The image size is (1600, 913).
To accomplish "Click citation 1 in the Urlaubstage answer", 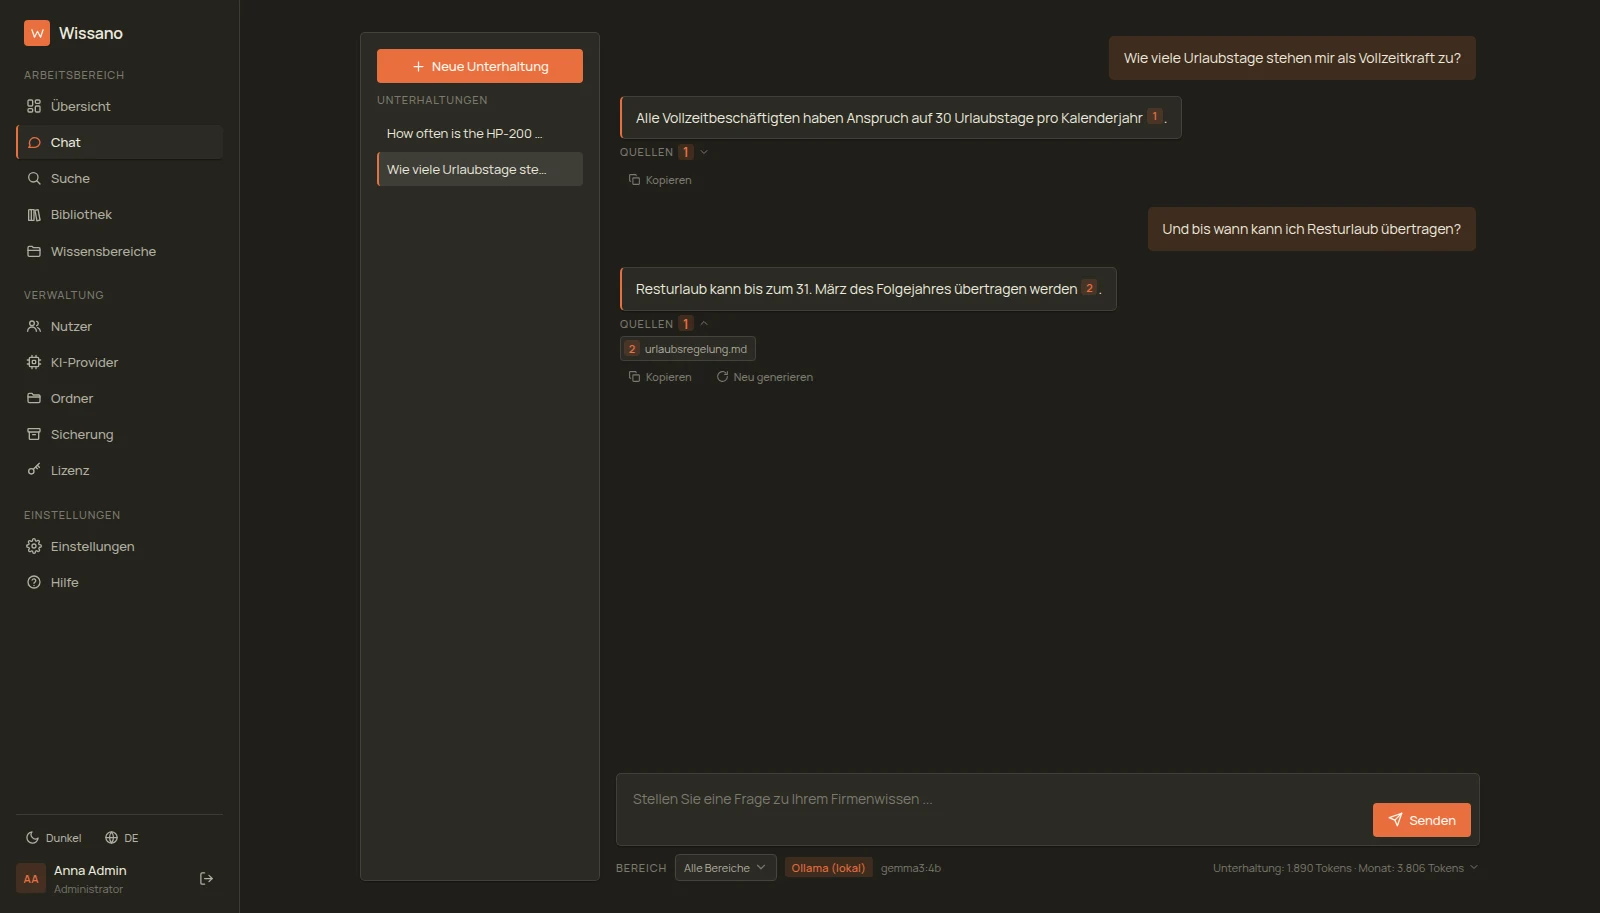I will (1155, 116).
